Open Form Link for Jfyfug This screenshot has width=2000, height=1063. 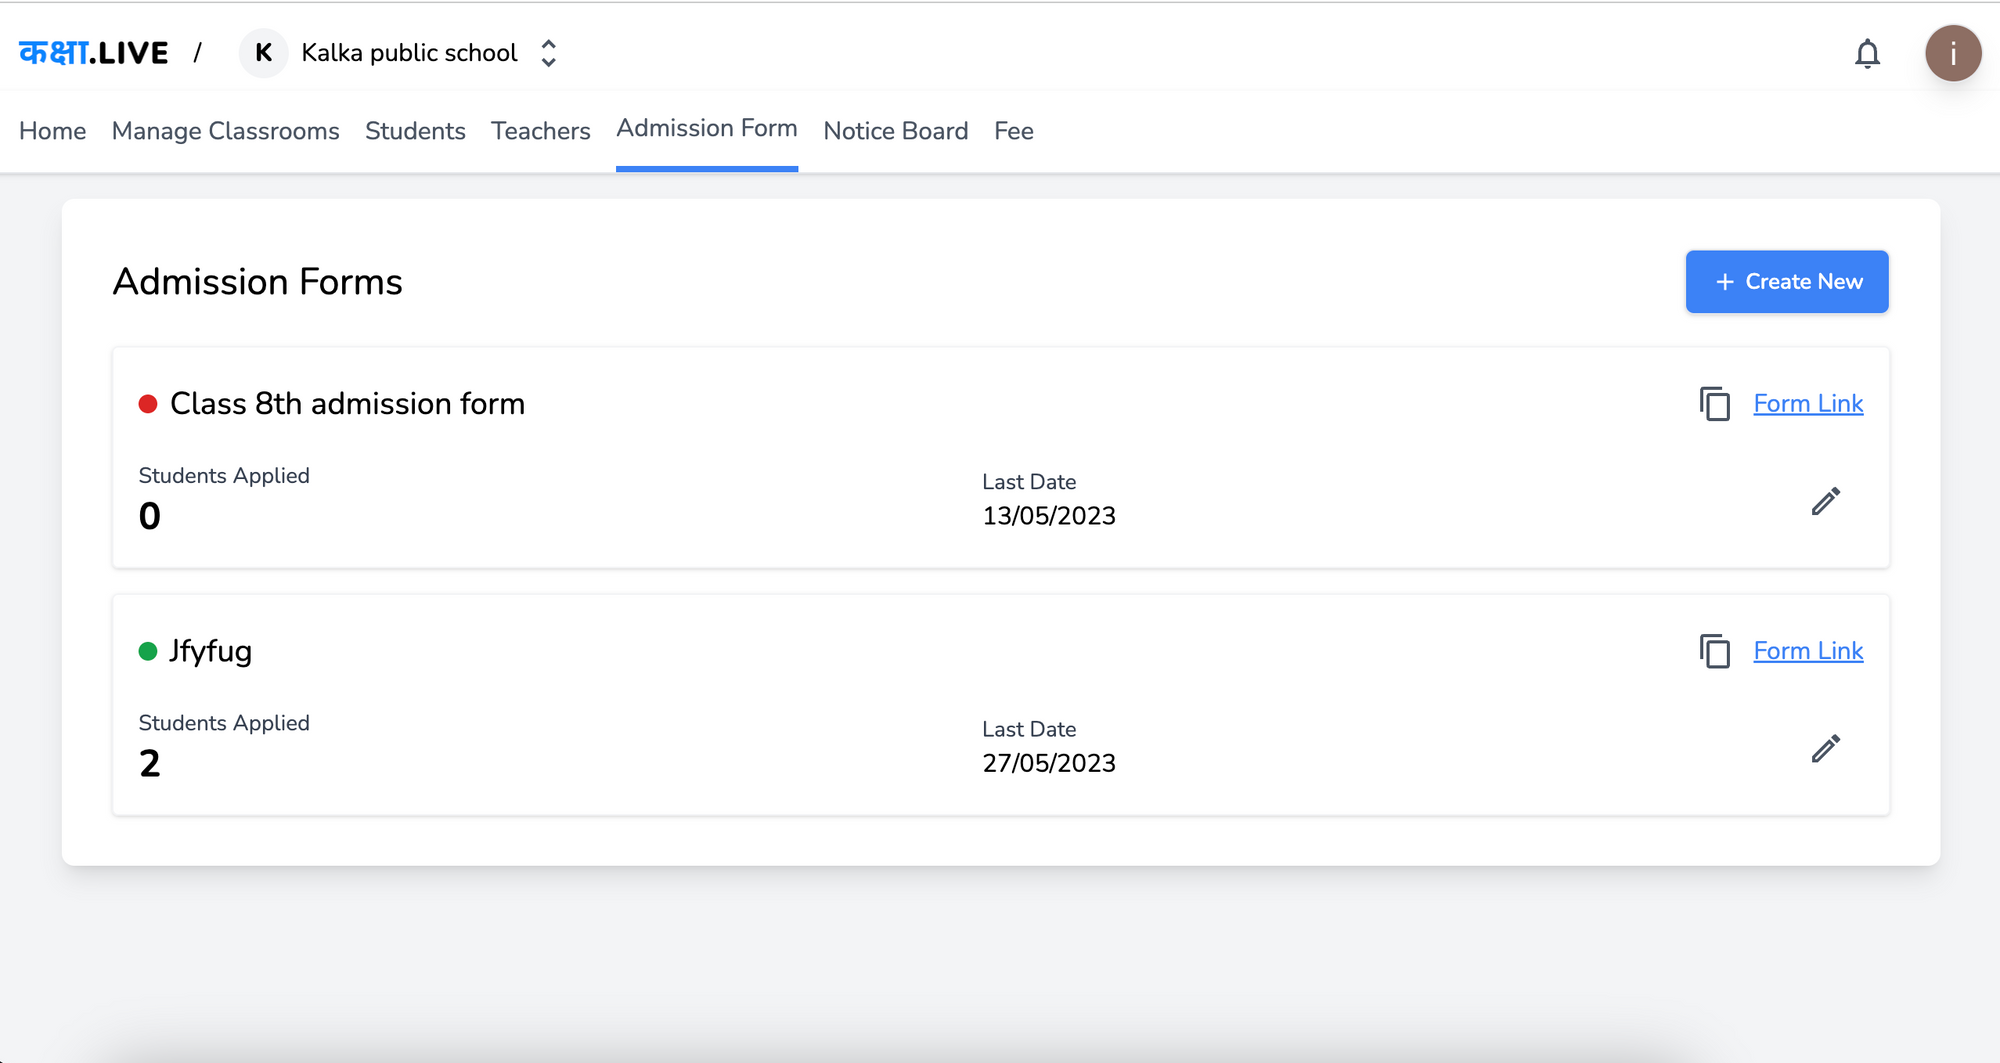(x=1808, y=651)
